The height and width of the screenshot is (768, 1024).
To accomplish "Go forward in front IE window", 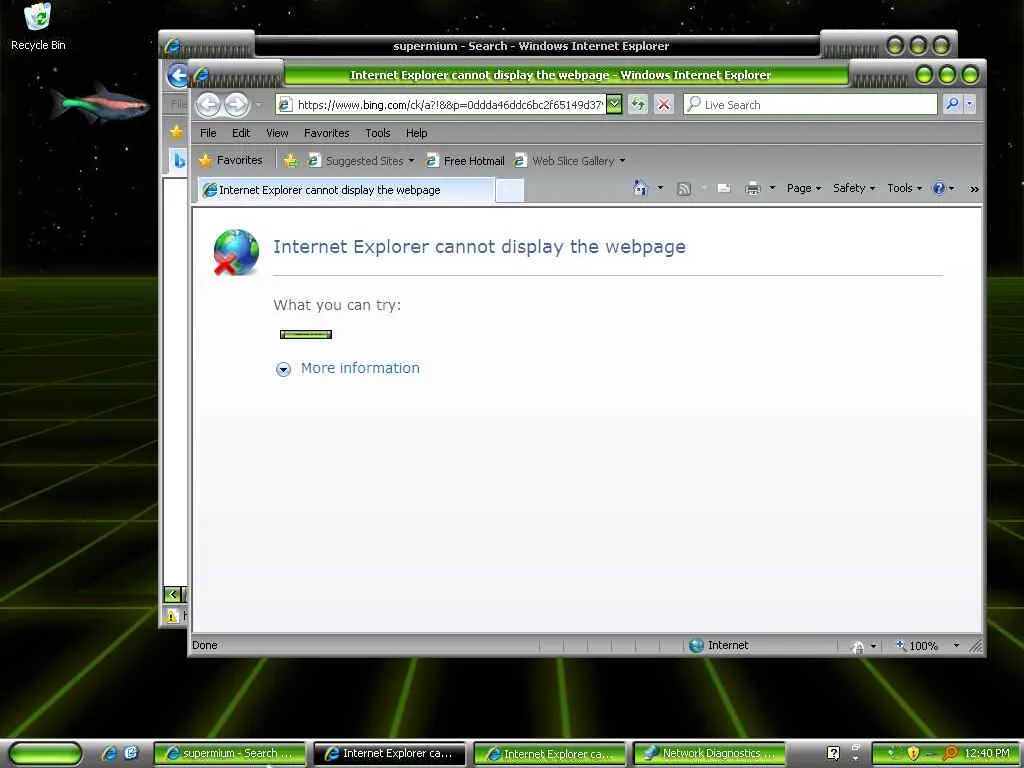I will [236, 104].
